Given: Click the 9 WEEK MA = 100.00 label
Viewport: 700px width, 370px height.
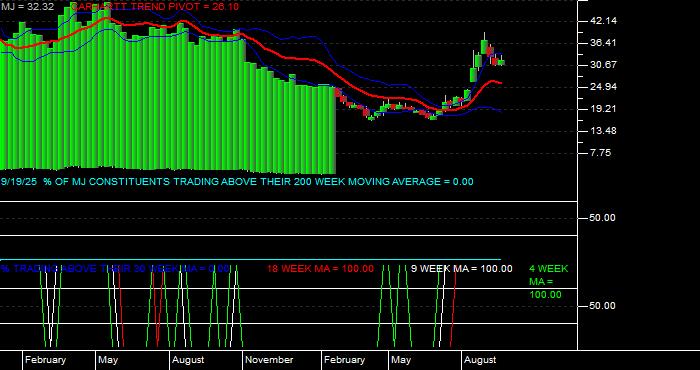Looking at the screenshot, I should tap(462, 269).
